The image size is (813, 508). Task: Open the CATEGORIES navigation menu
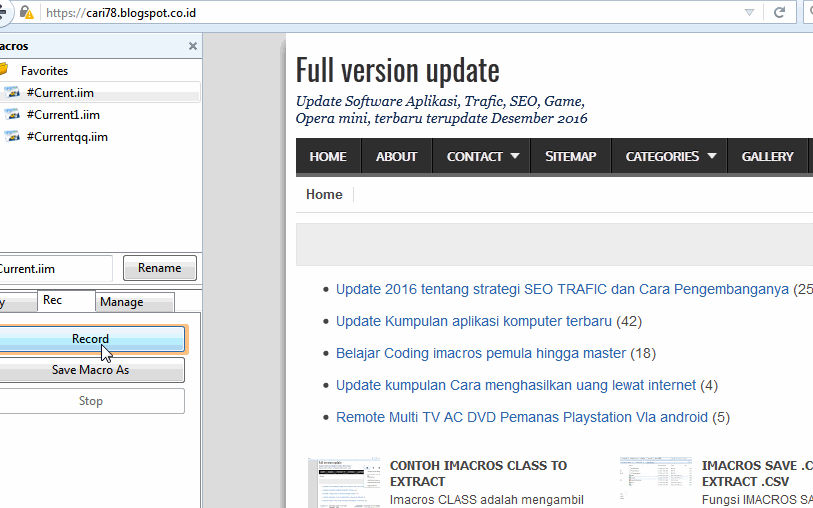pos(662,156)
